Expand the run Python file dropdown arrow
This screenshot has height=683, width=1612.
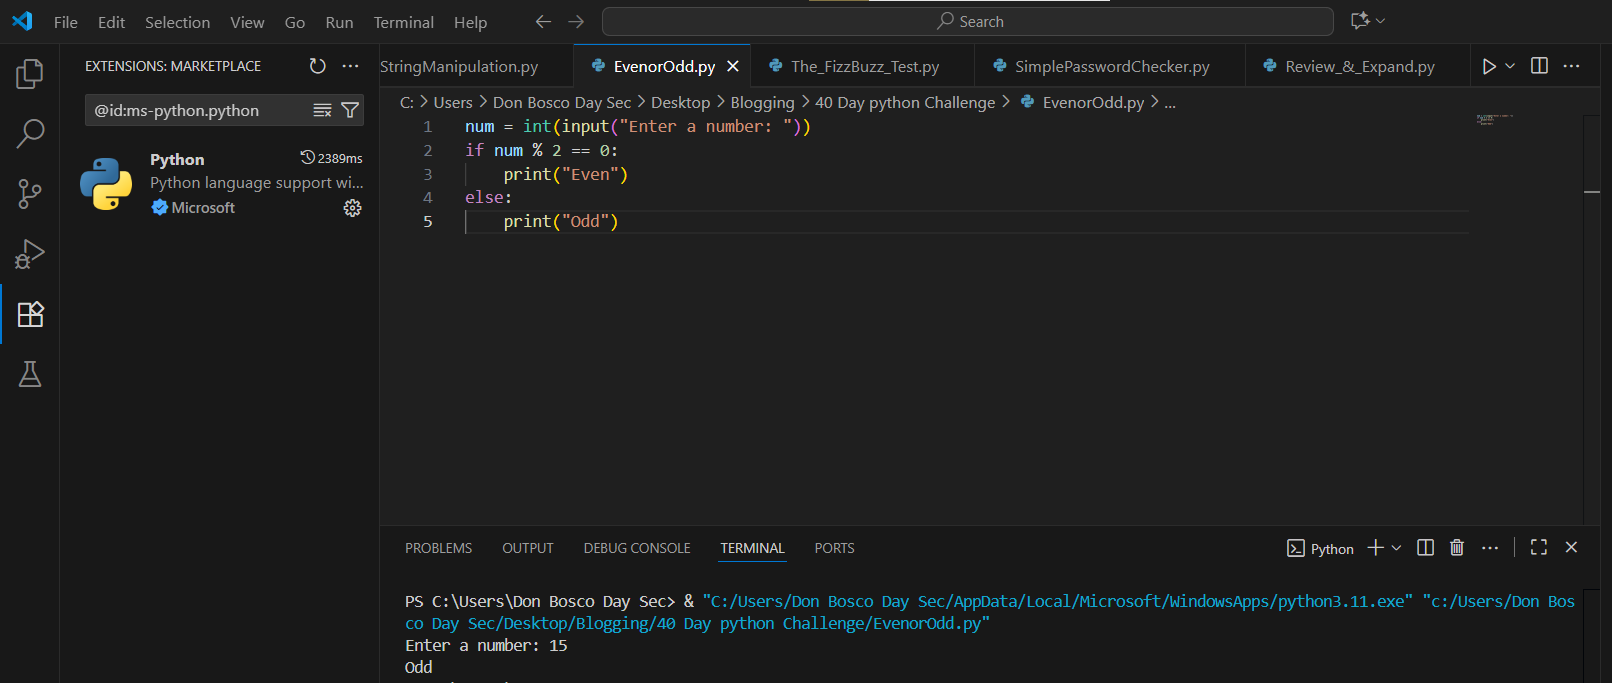pyautogui.click(x=1510, y=66)
